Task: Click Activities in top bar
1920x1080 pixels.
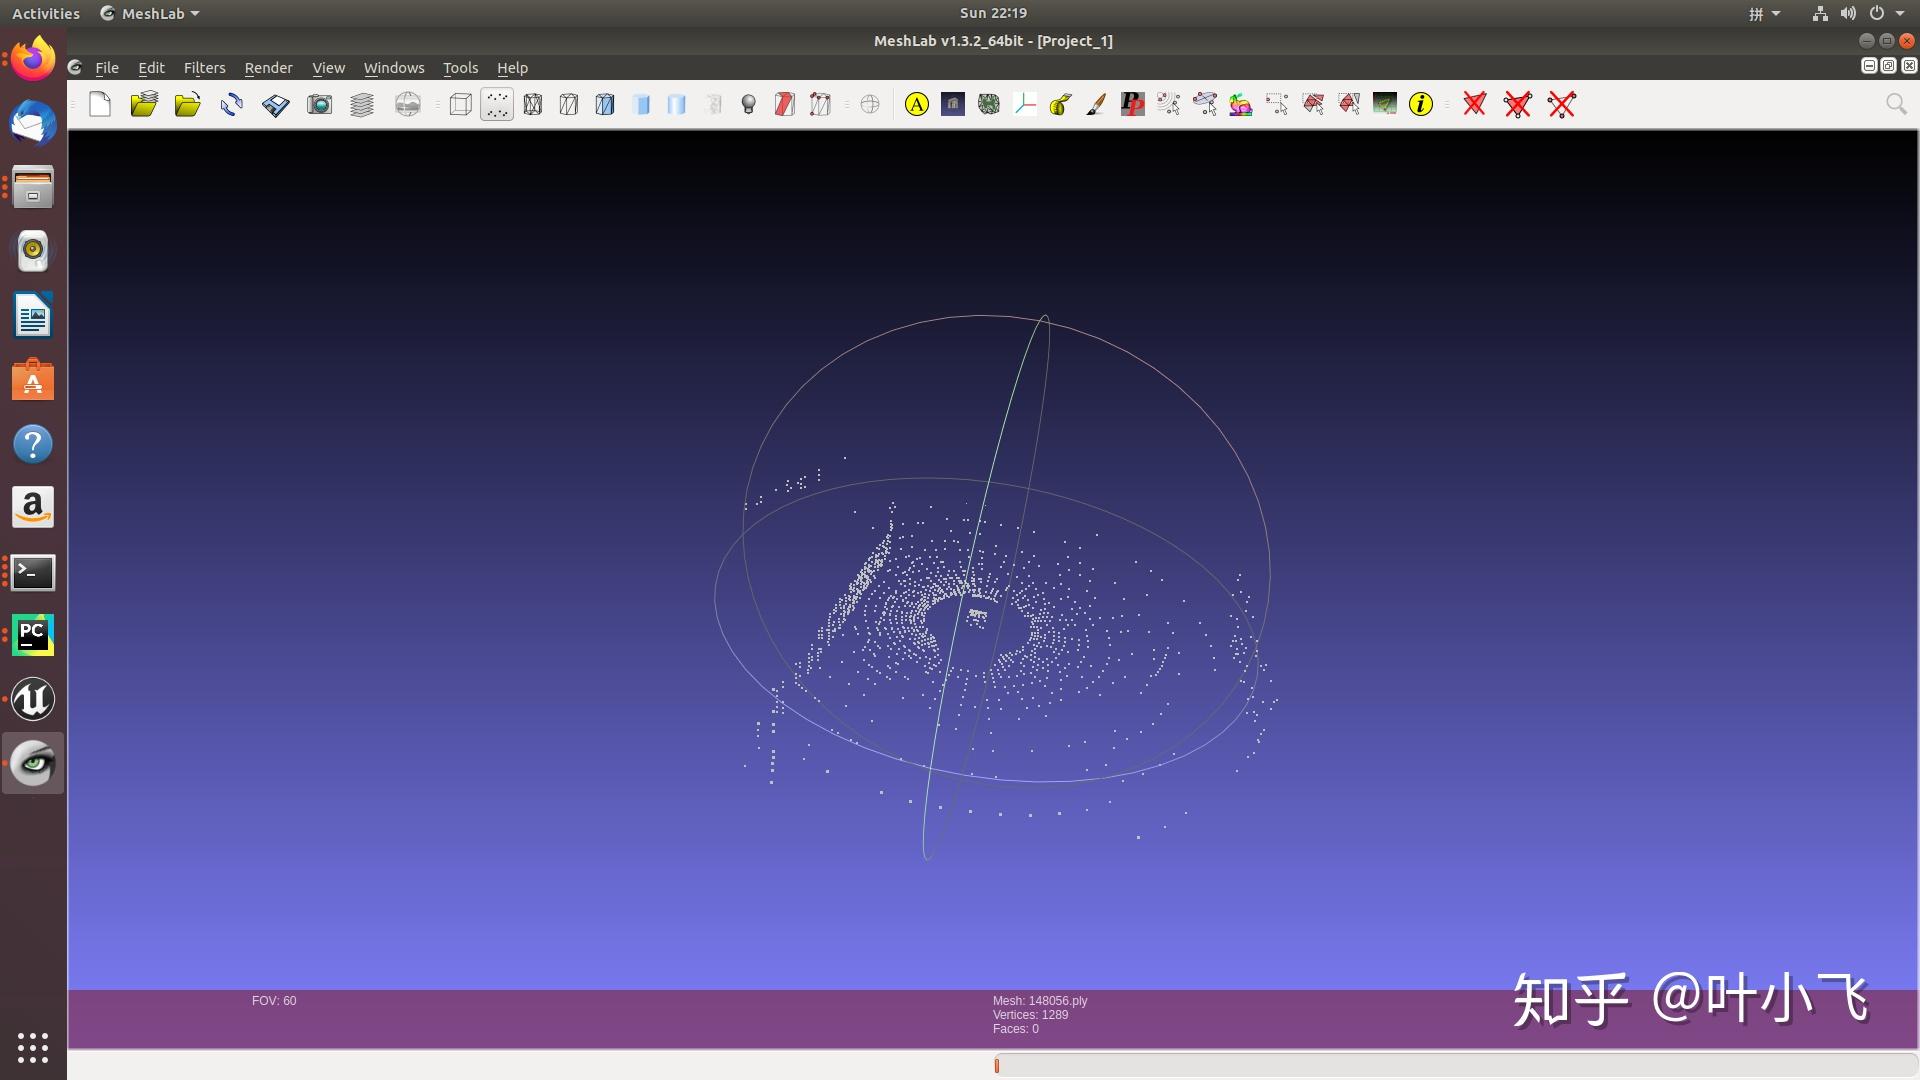Action: [46, 14]
